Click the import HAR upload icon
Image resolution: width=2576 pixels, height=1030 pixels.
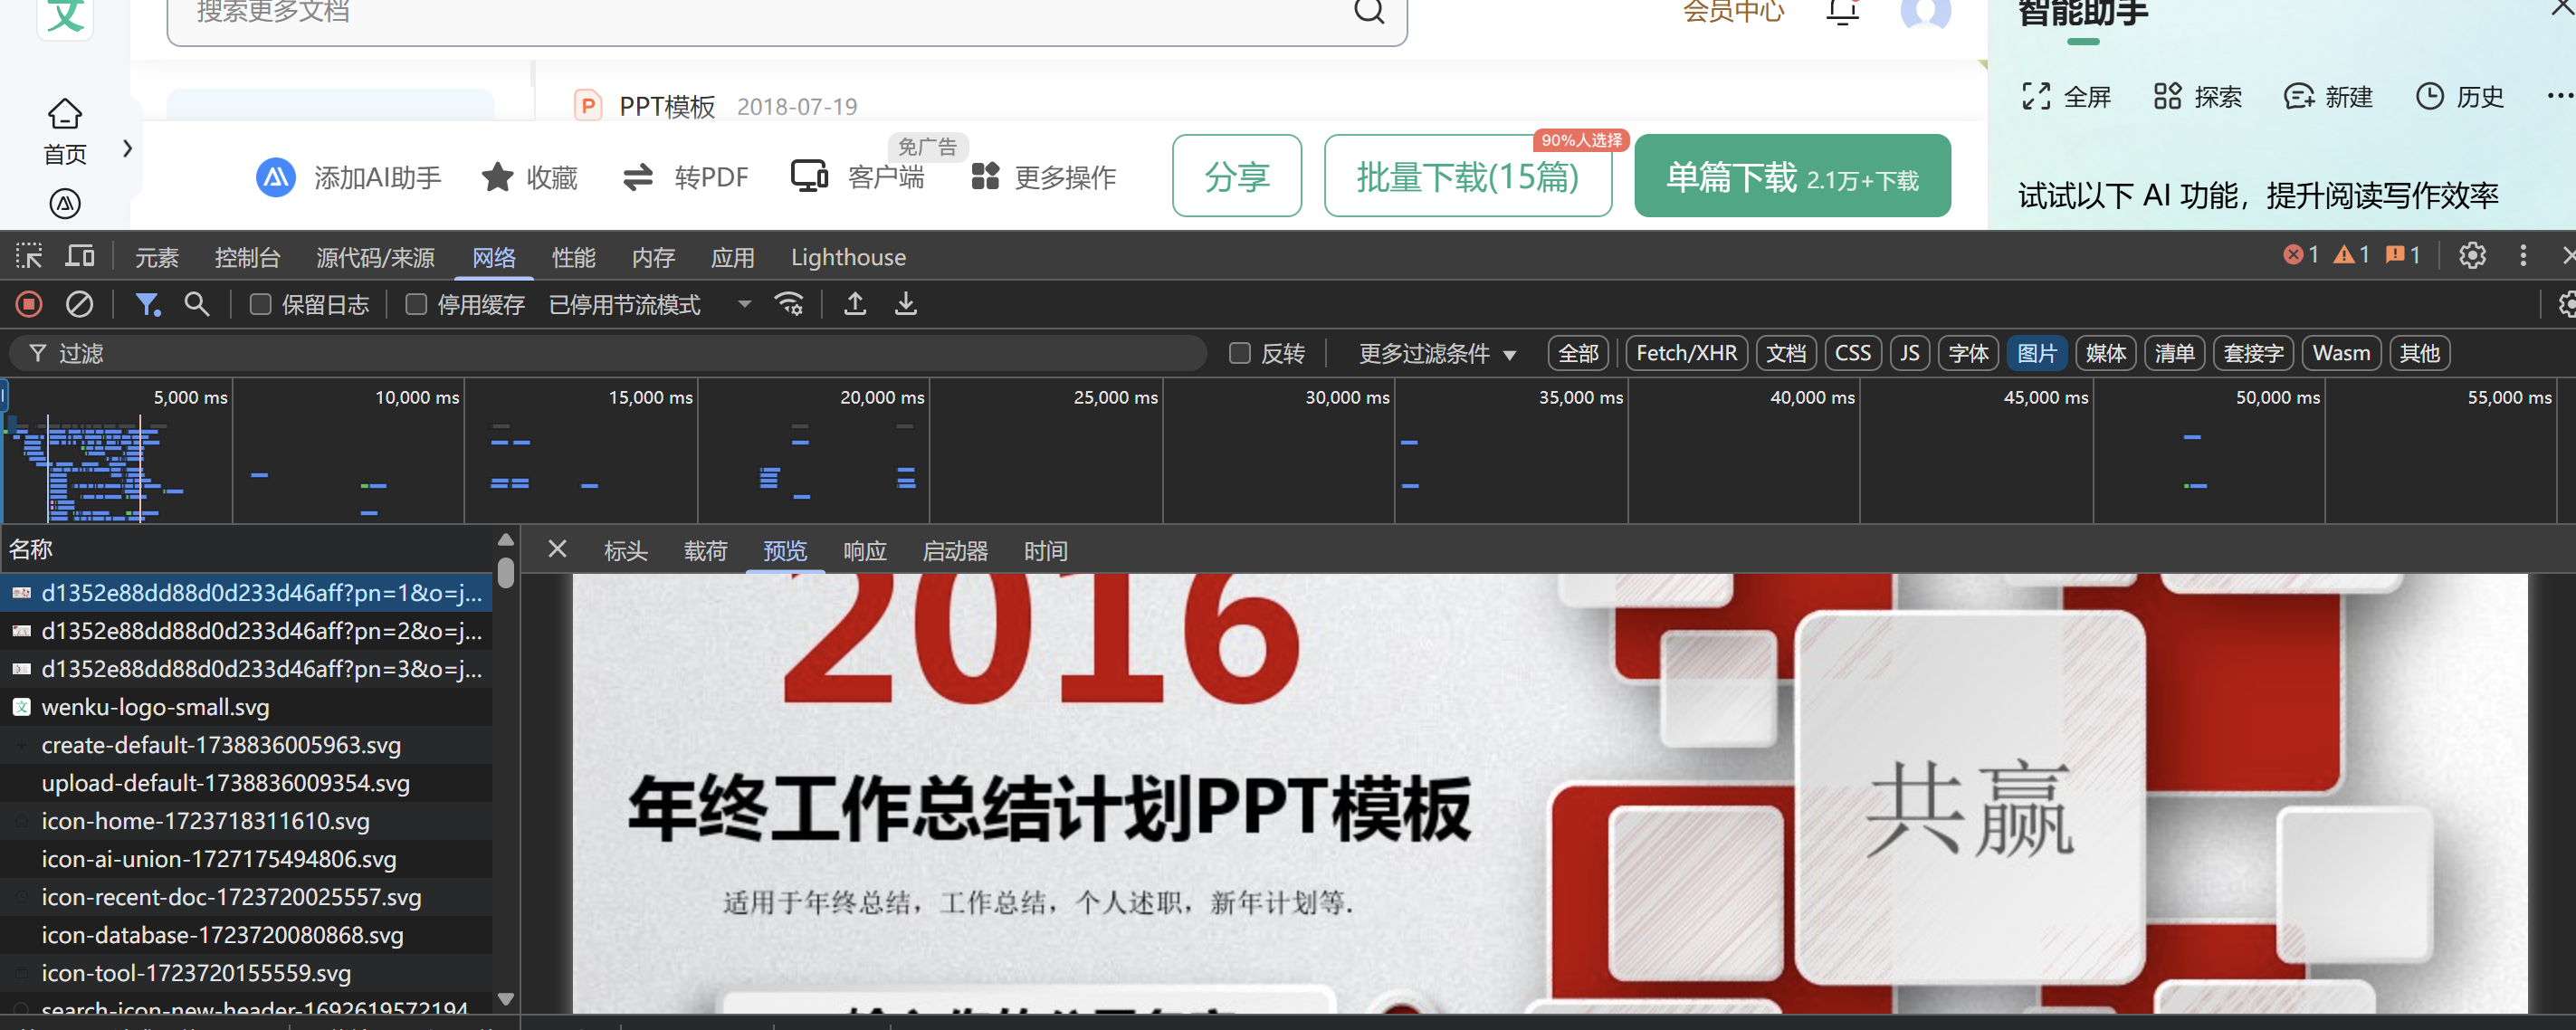point(855,304)
